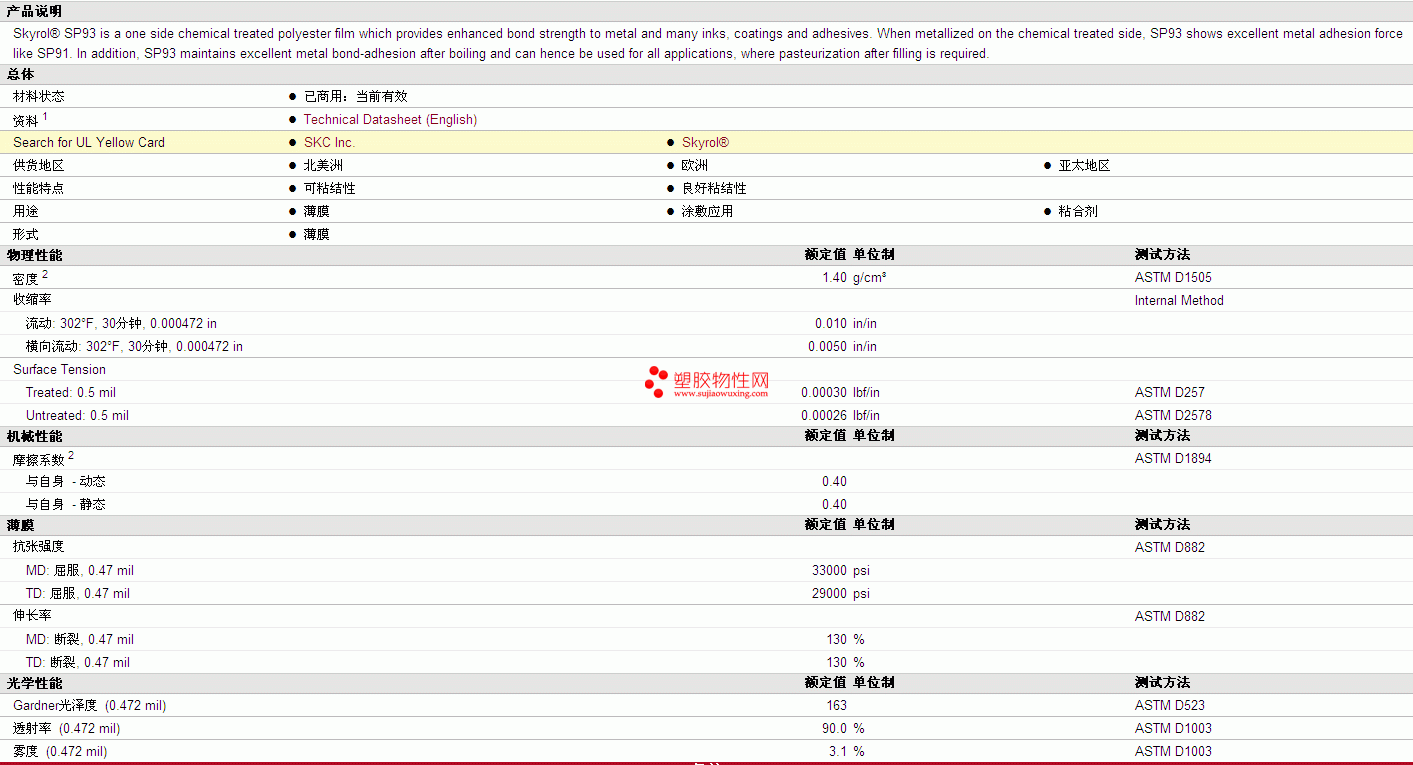
Task: Click the tensile strength value 33000
Action: coord(829,570)
